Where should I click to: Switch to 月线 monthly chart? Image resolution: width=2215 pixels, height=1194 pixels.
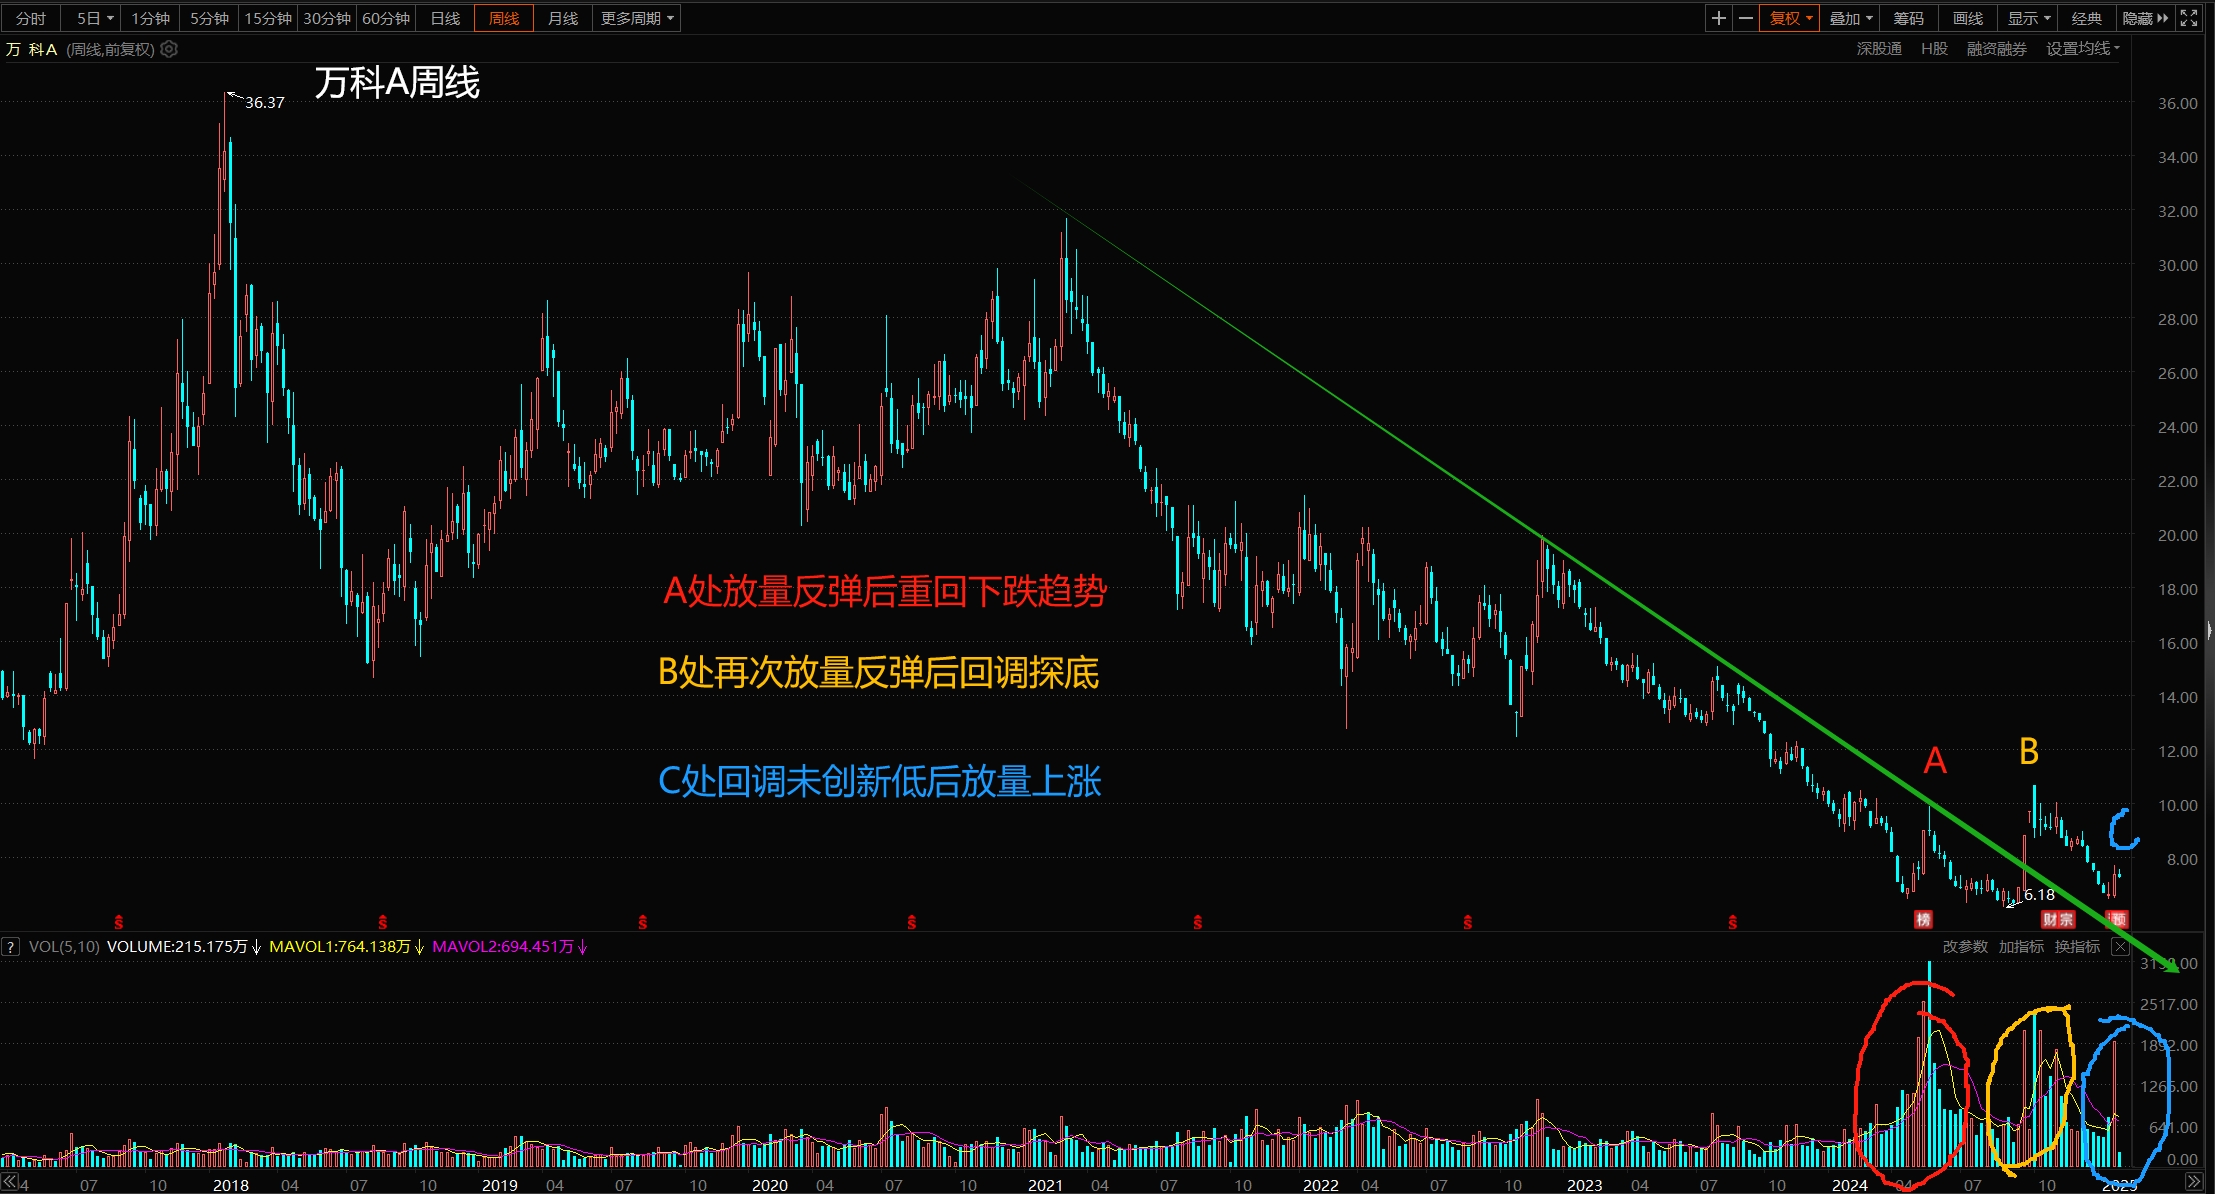(x=563, y=18)
